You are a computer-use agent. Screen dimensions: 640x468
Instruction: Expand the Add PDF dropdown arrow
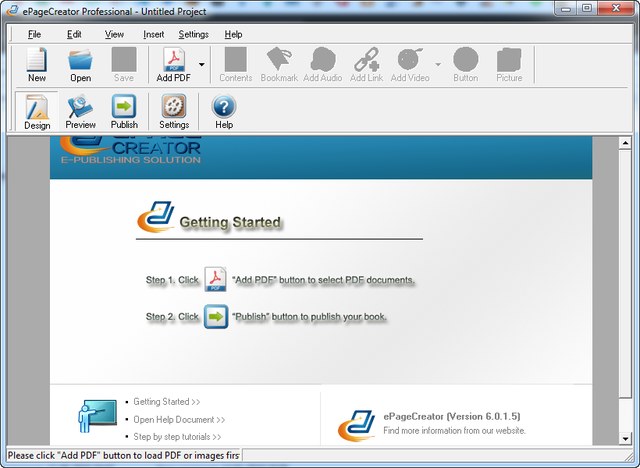(x=202, y=65)
